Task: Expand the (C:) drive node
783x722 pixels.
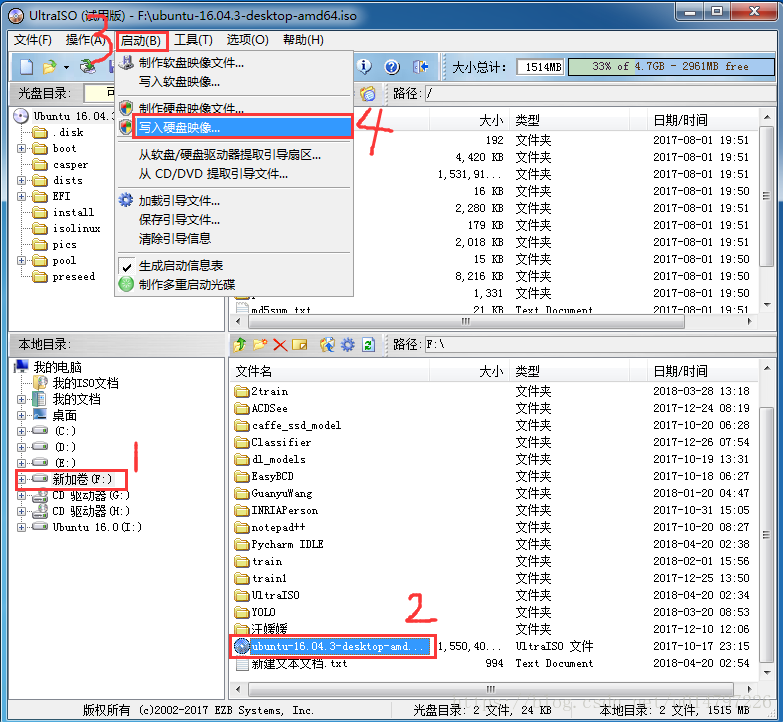Action: pos(21,431)
